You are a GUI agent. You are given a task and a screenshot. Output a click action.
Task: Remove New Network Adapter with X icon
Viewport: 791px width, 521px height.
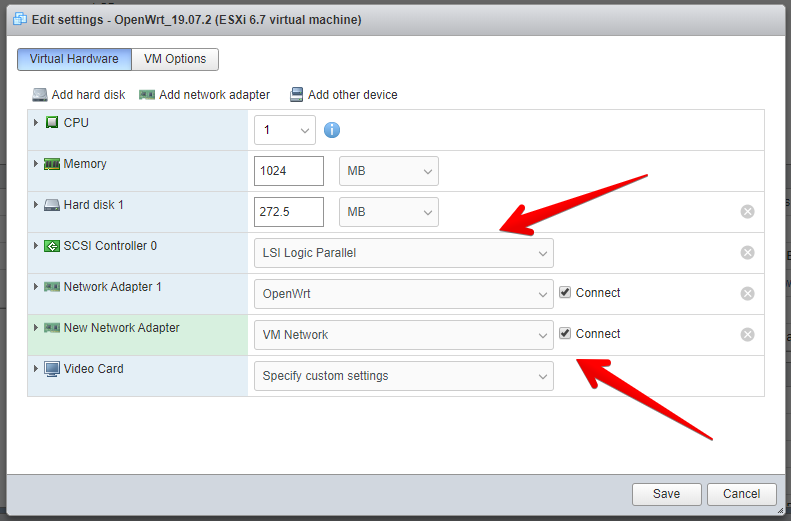[747, 335]
